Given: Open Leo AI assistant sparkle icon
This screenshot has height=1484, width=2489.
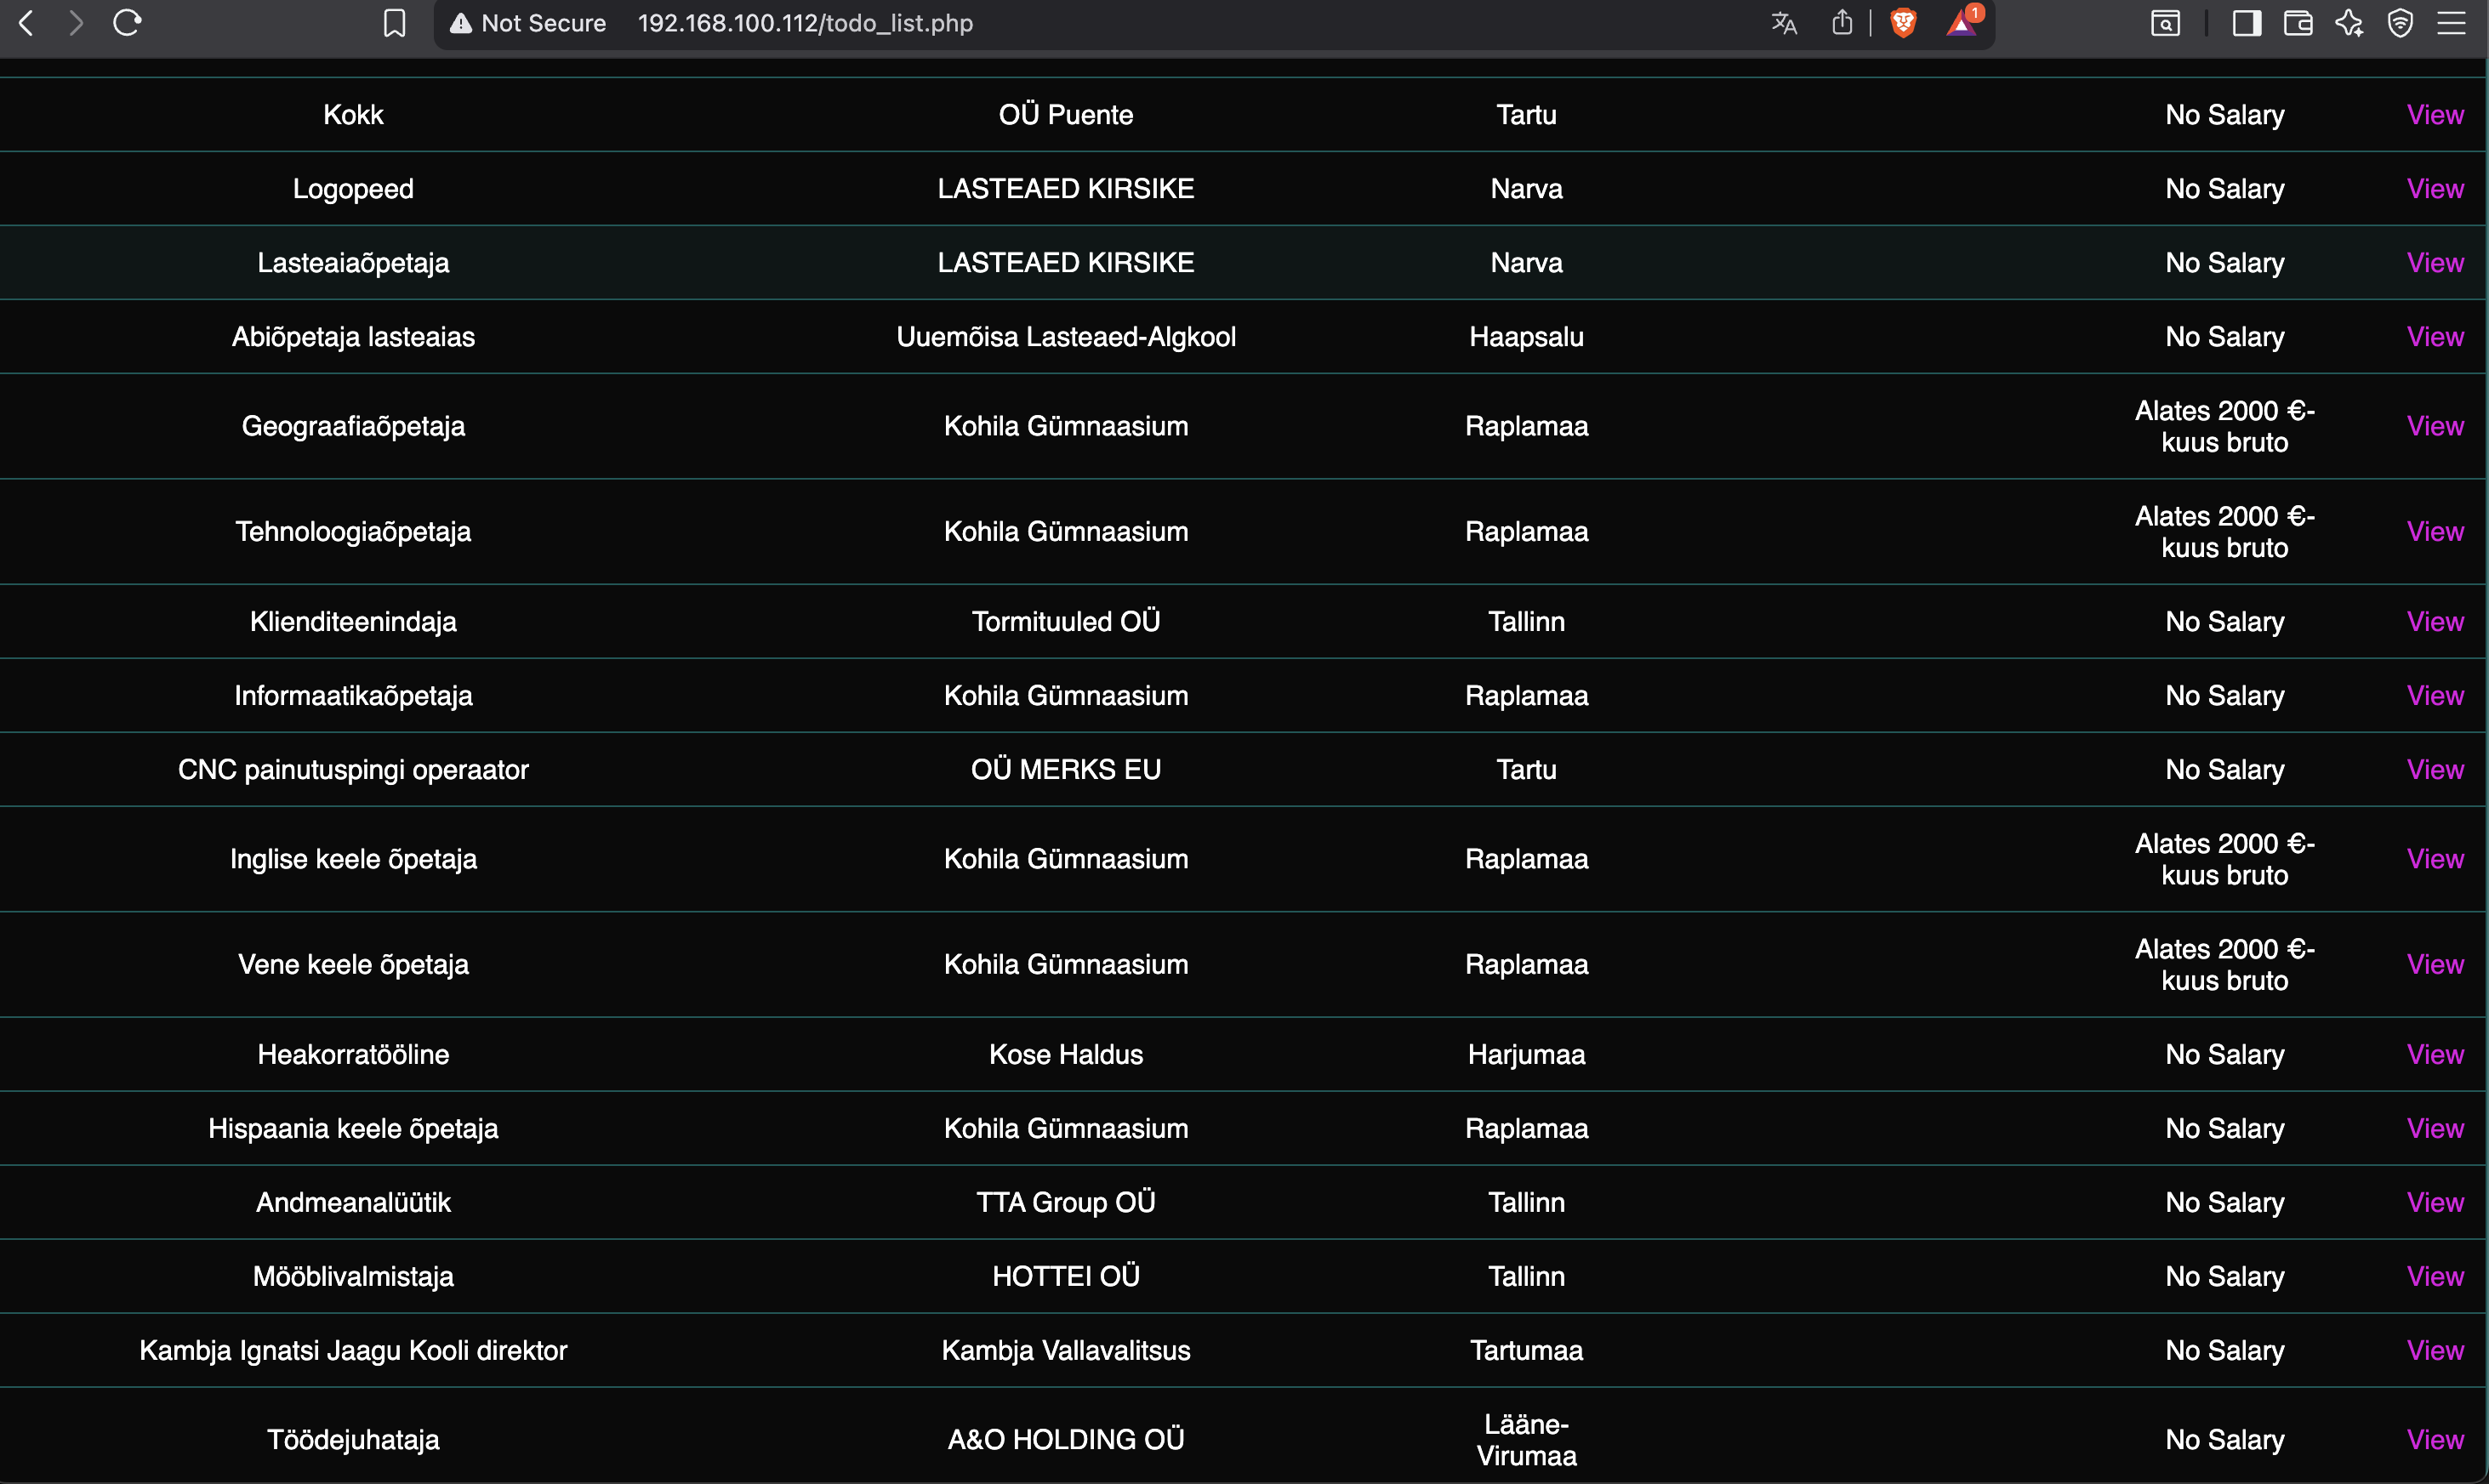Looking at the screenshot, I should [2350, 23].
